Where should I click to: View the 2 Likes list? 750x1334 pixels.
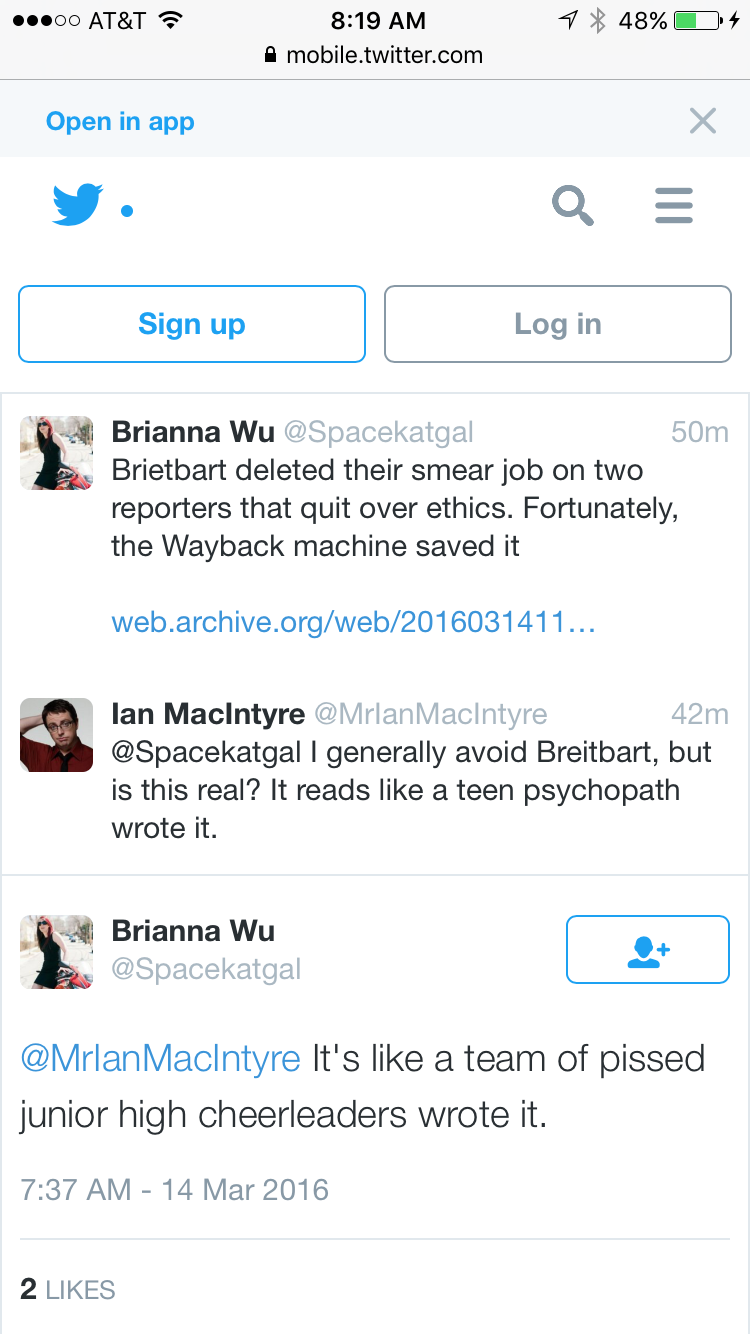click(x=68, y=1290)
